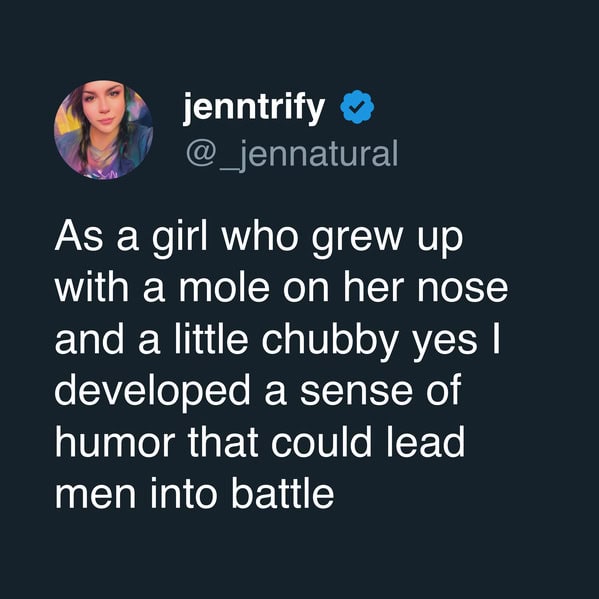Click the word "with" starting the second line

[x=92, y=287]
